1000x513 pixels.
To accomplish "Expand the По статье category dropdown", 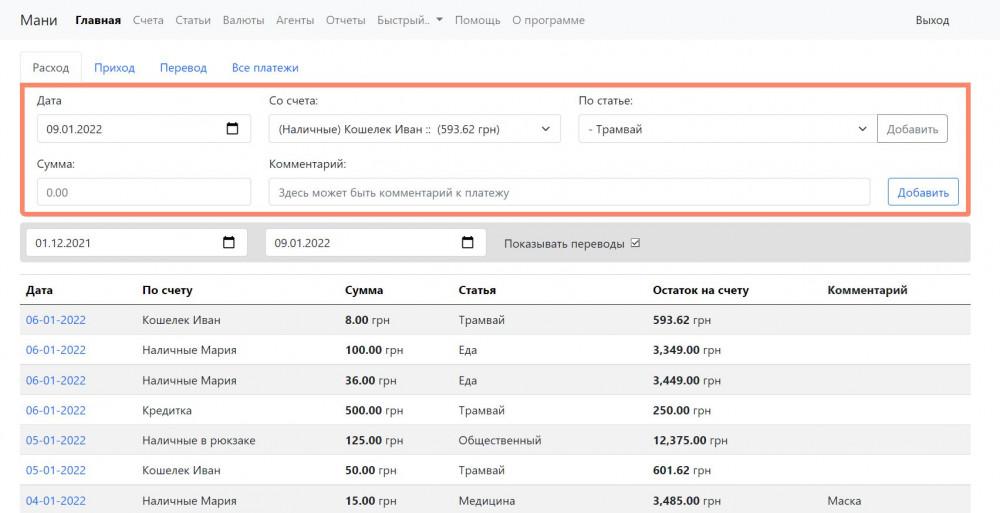I will click(727, 129).
